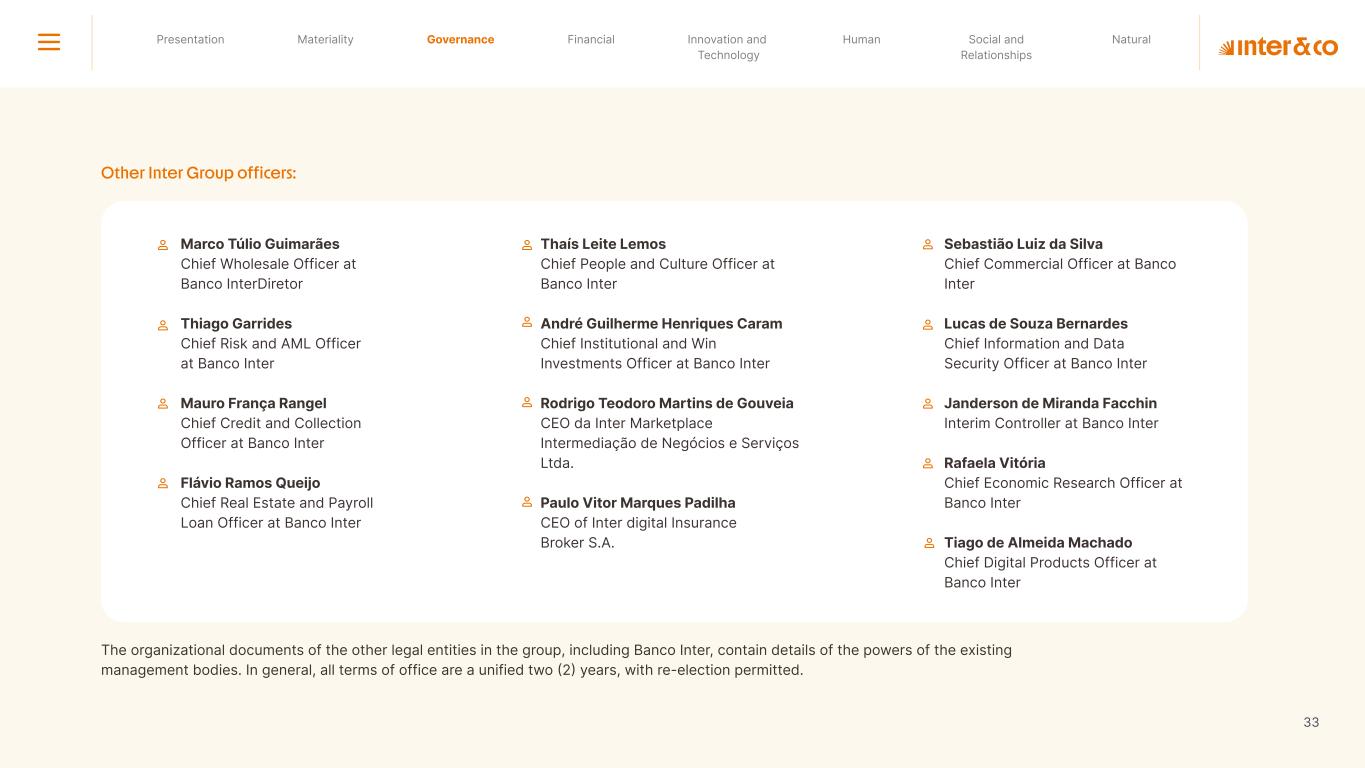Click person icon beside Thaís Leite Lemos
The image size is (1365, 768).
coord(527,245)
